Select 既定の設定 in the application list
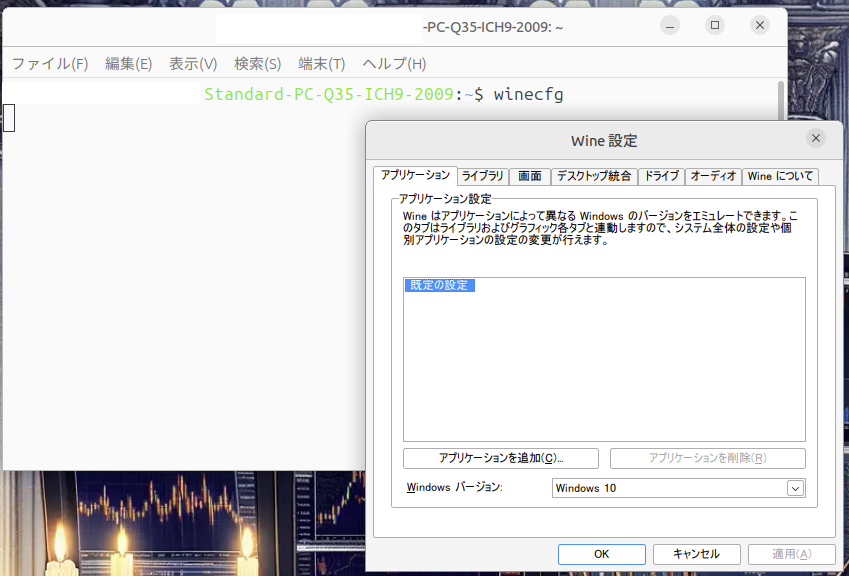 [x=440, y=285]
